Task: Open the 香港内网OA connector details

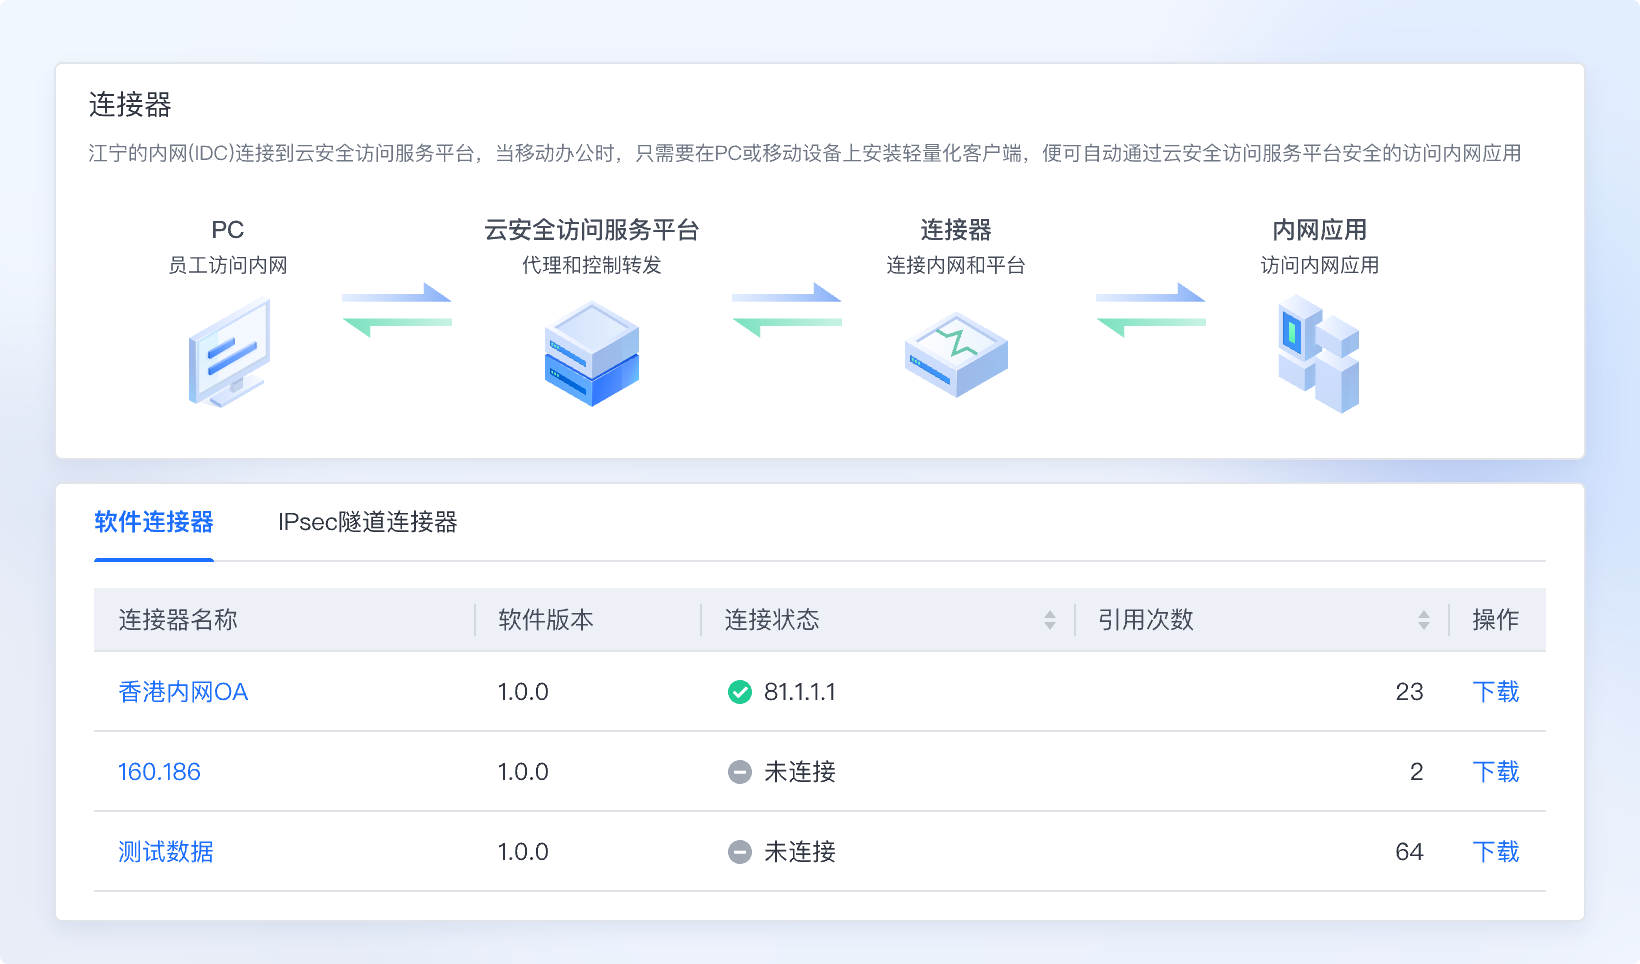Action: pos(182,691)
